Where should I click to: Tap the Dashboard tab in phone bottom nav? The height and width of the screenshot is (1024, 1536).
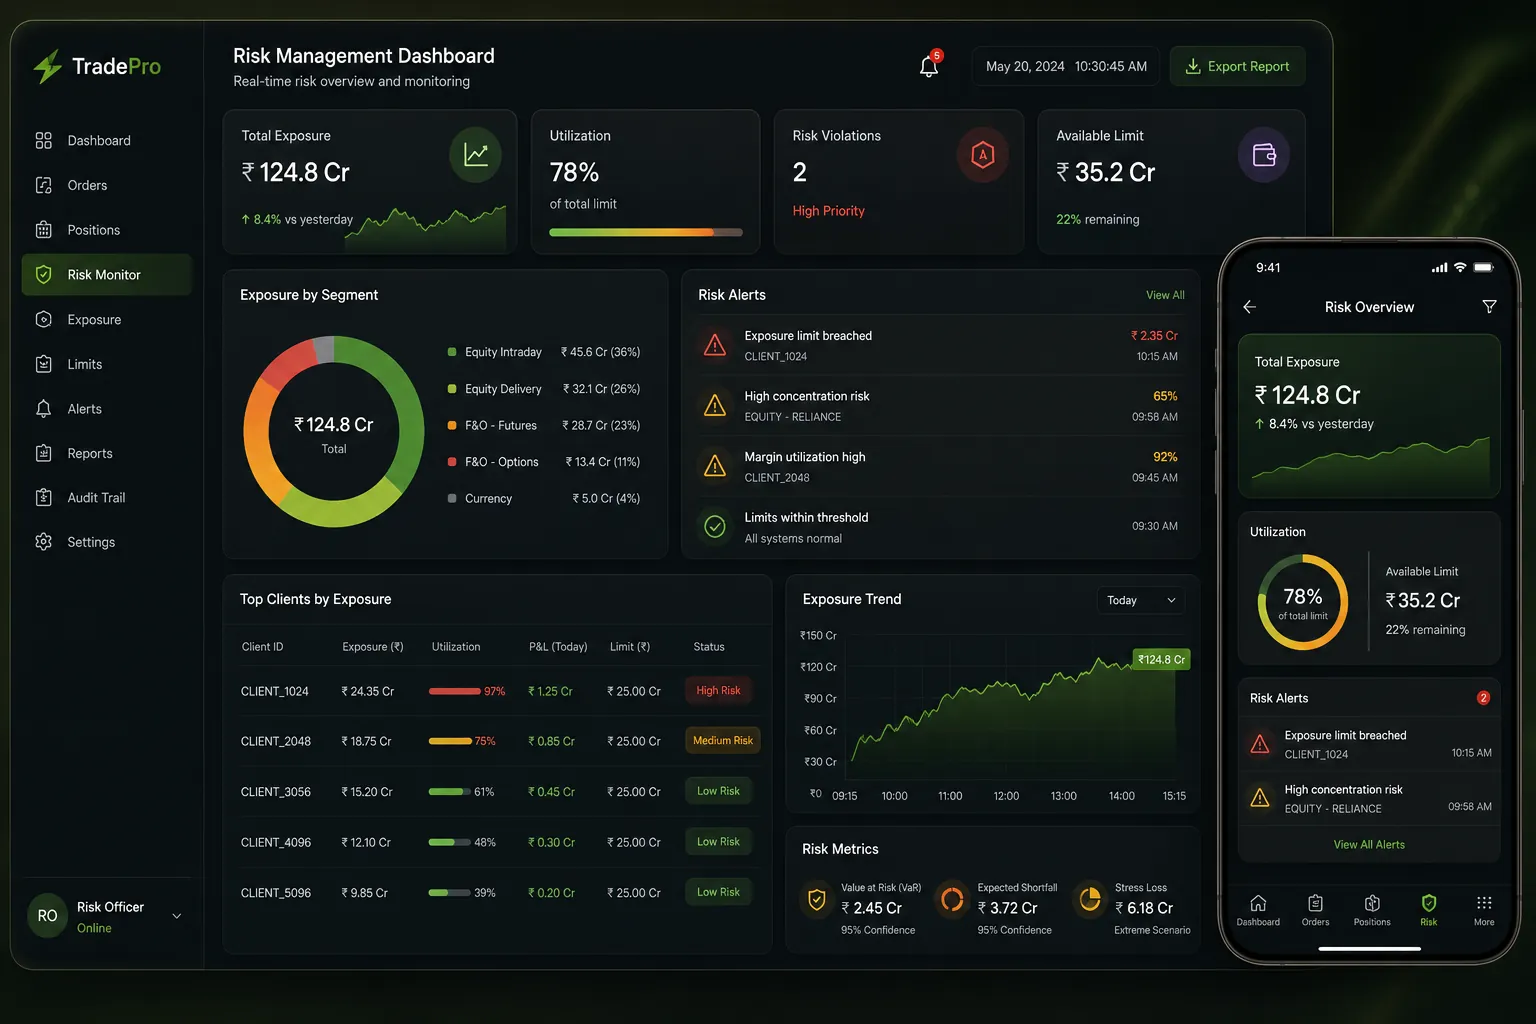(x=1258, y=910)
